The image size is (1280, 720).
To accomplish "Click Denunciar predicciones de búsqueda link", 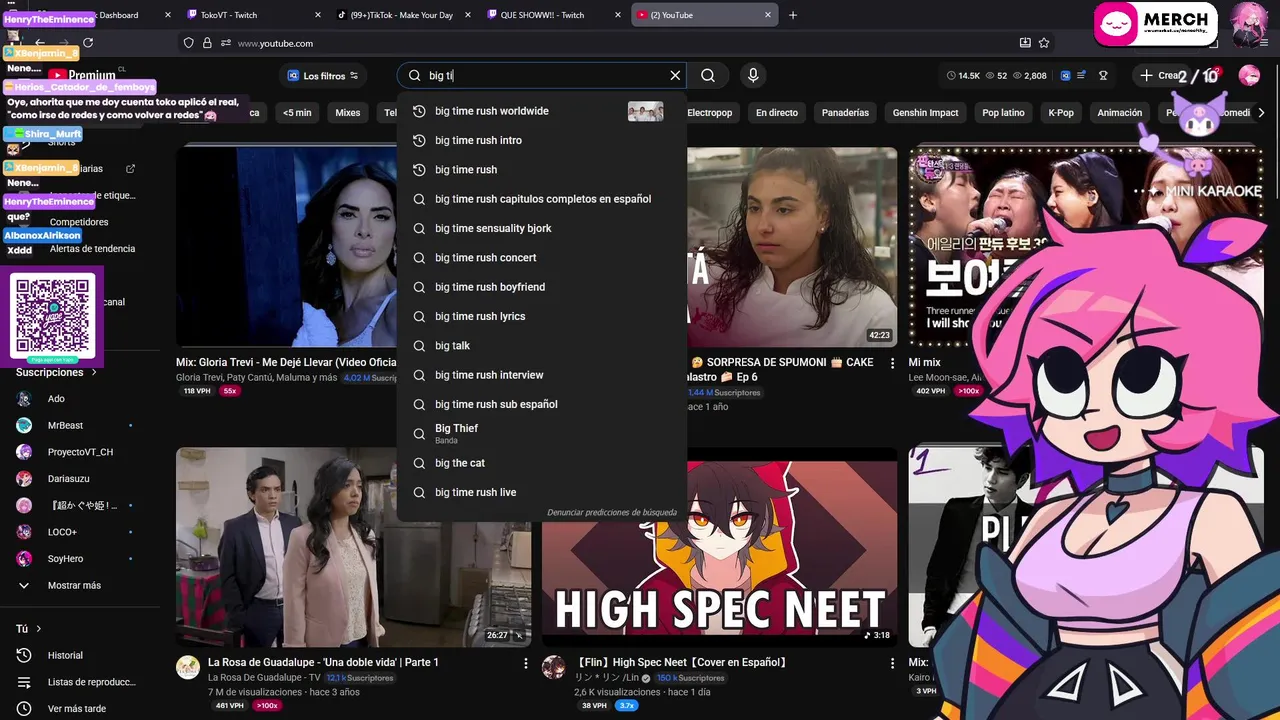I will [x=611, y=512].
